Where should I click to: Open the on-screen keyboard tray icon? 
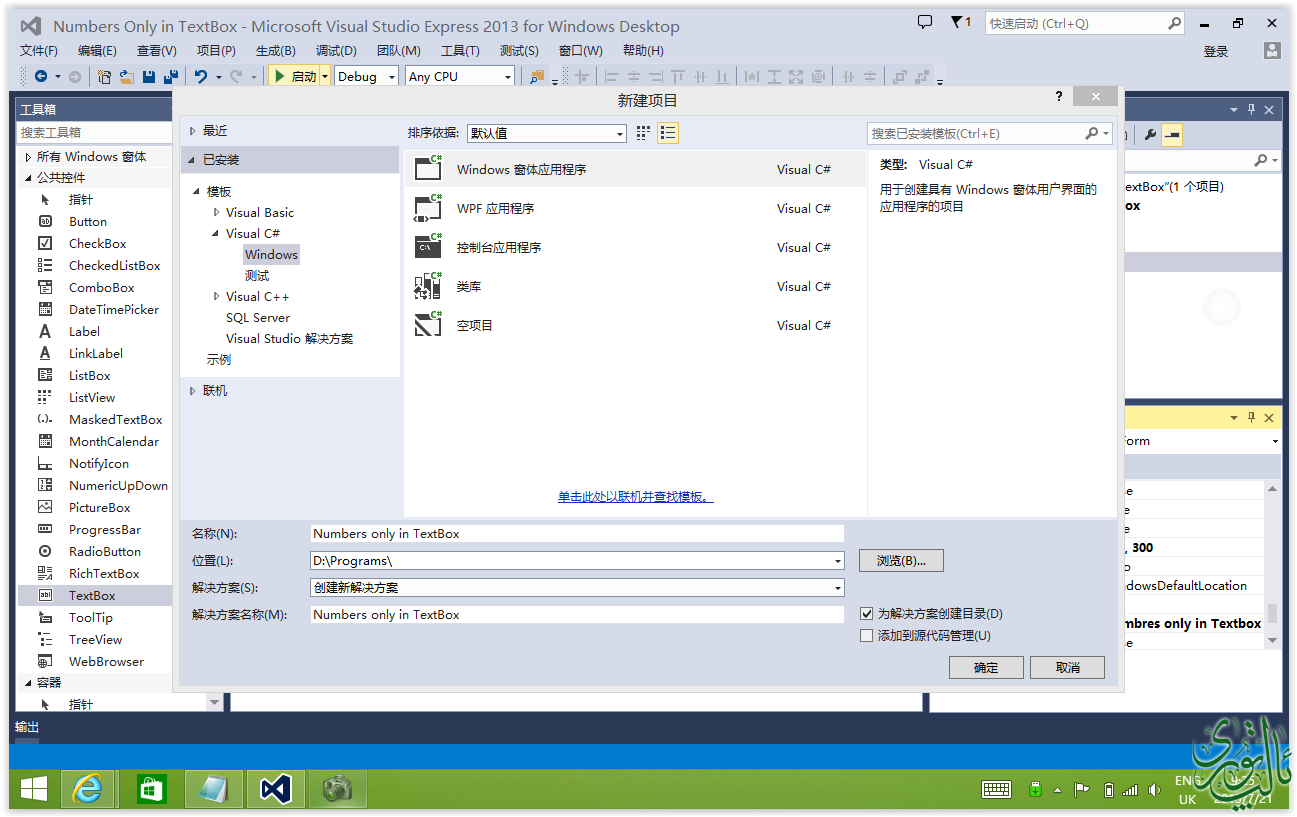click(x=997, y=790)
